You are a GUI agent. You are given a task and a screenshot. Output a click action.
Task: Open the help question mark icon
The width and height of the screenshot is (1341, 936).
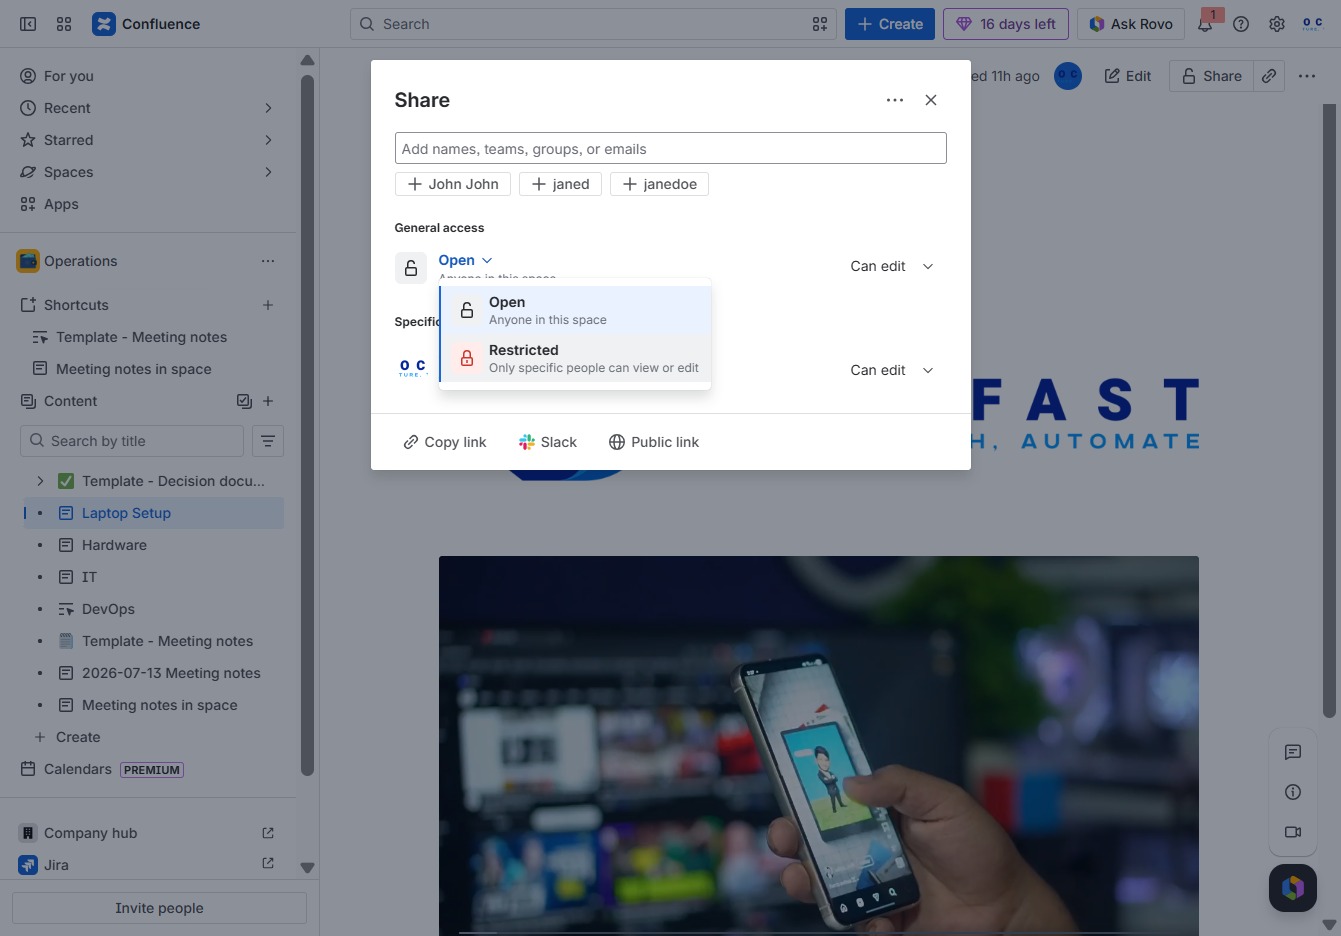tap(1241, 24)
